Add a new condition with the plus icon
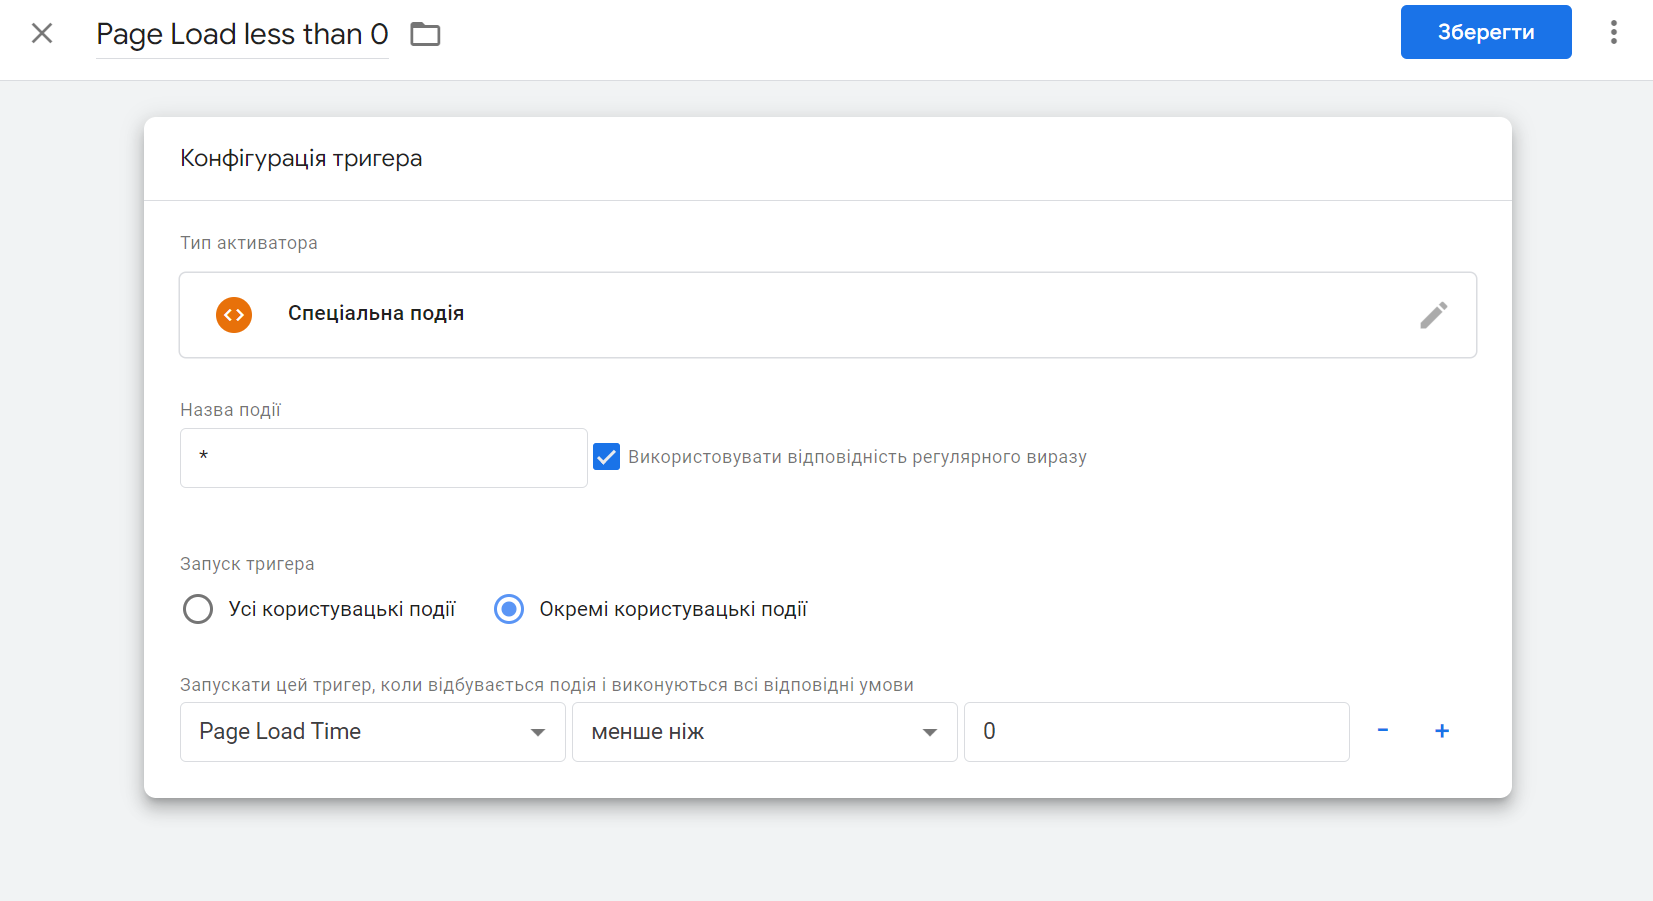The height and width of the screenshot is (901, 1653). coord(1442,730)
